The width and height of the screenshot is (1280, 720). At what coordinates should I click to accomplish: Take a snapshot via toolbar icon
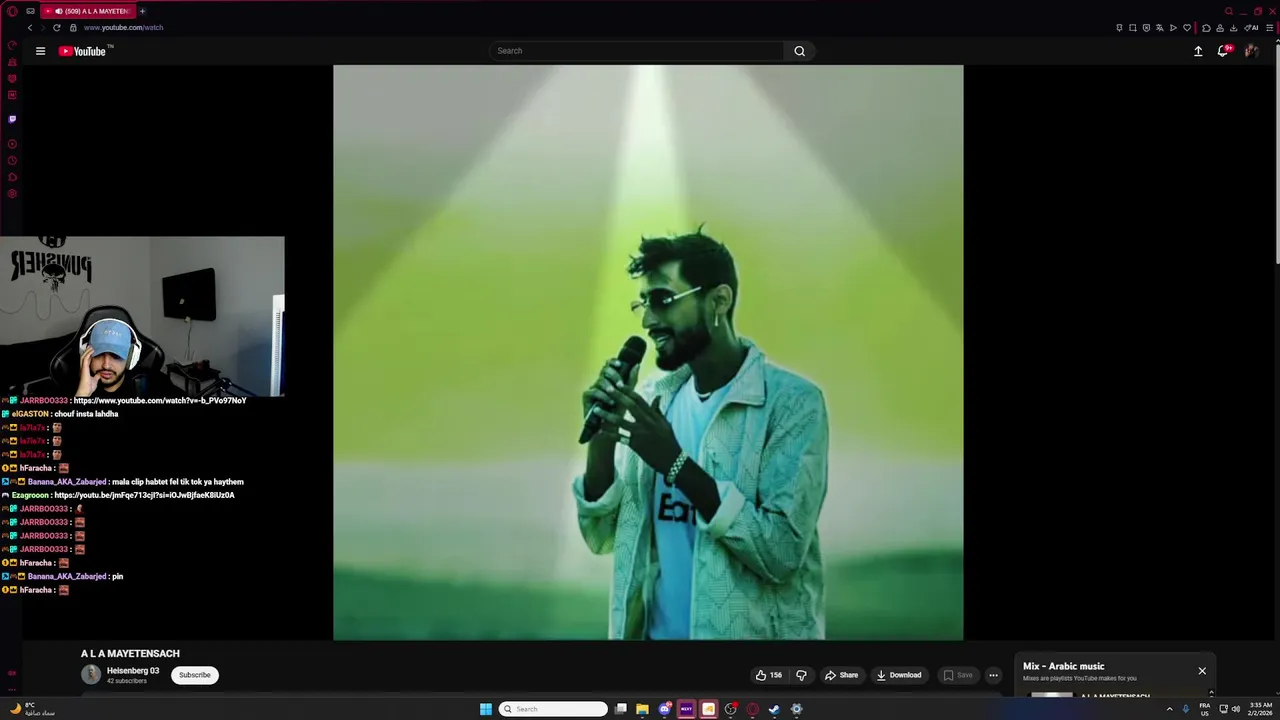(1133, 28)
